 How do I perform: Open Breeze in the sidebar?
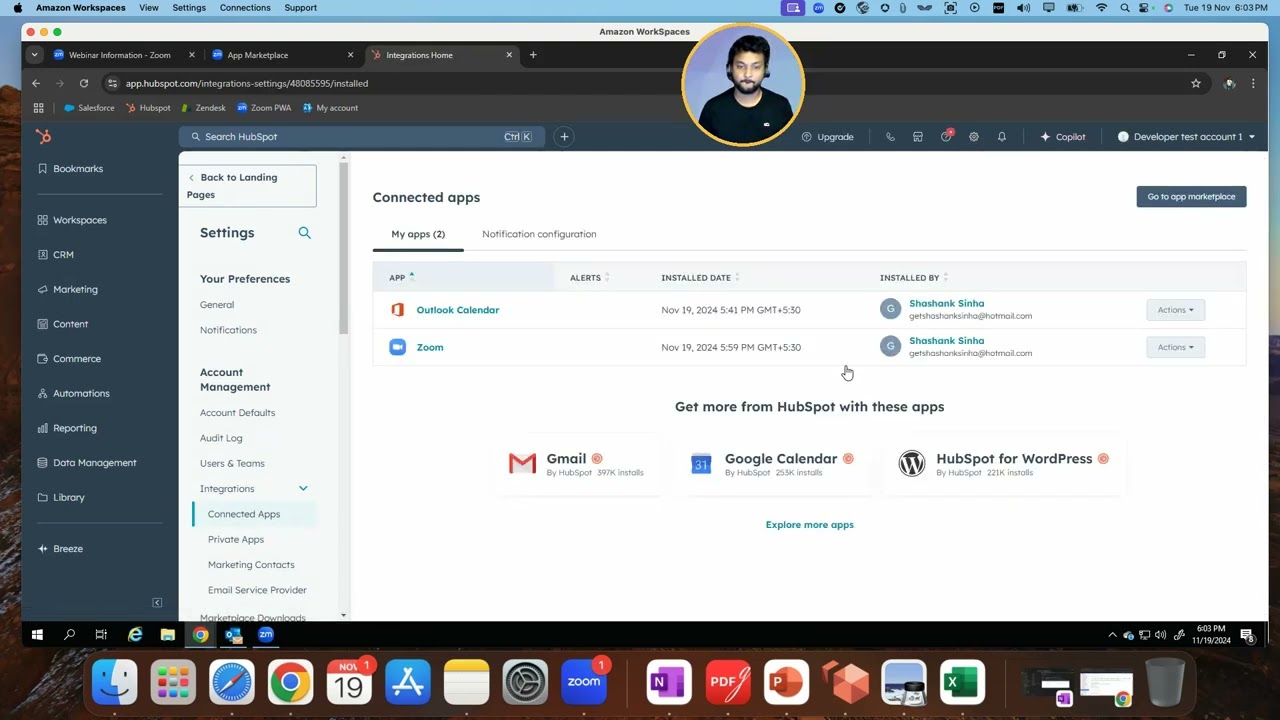click(60, 549)
